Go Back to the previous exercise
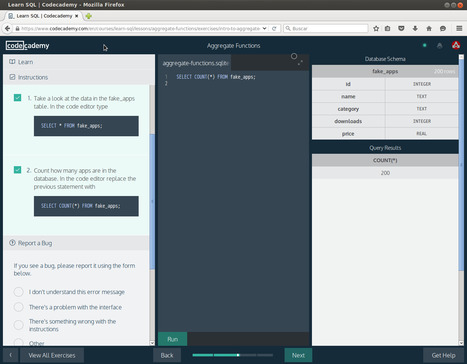The width and height of the screenshot is (467, 364). tap(167, 355)
